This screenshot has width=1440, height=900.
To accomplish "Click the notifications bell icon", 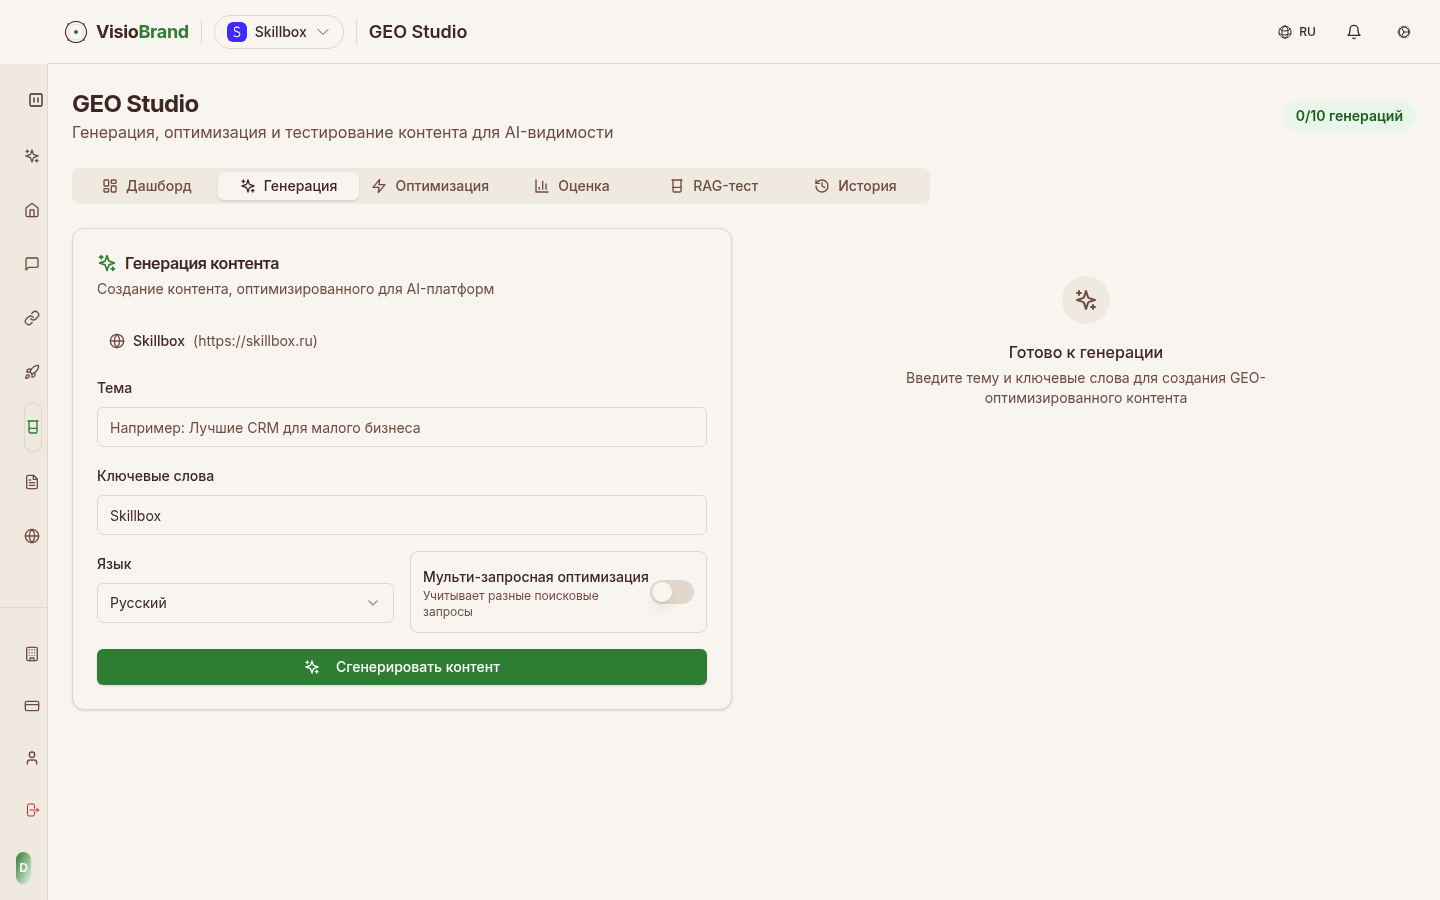I will (1354, 32).
